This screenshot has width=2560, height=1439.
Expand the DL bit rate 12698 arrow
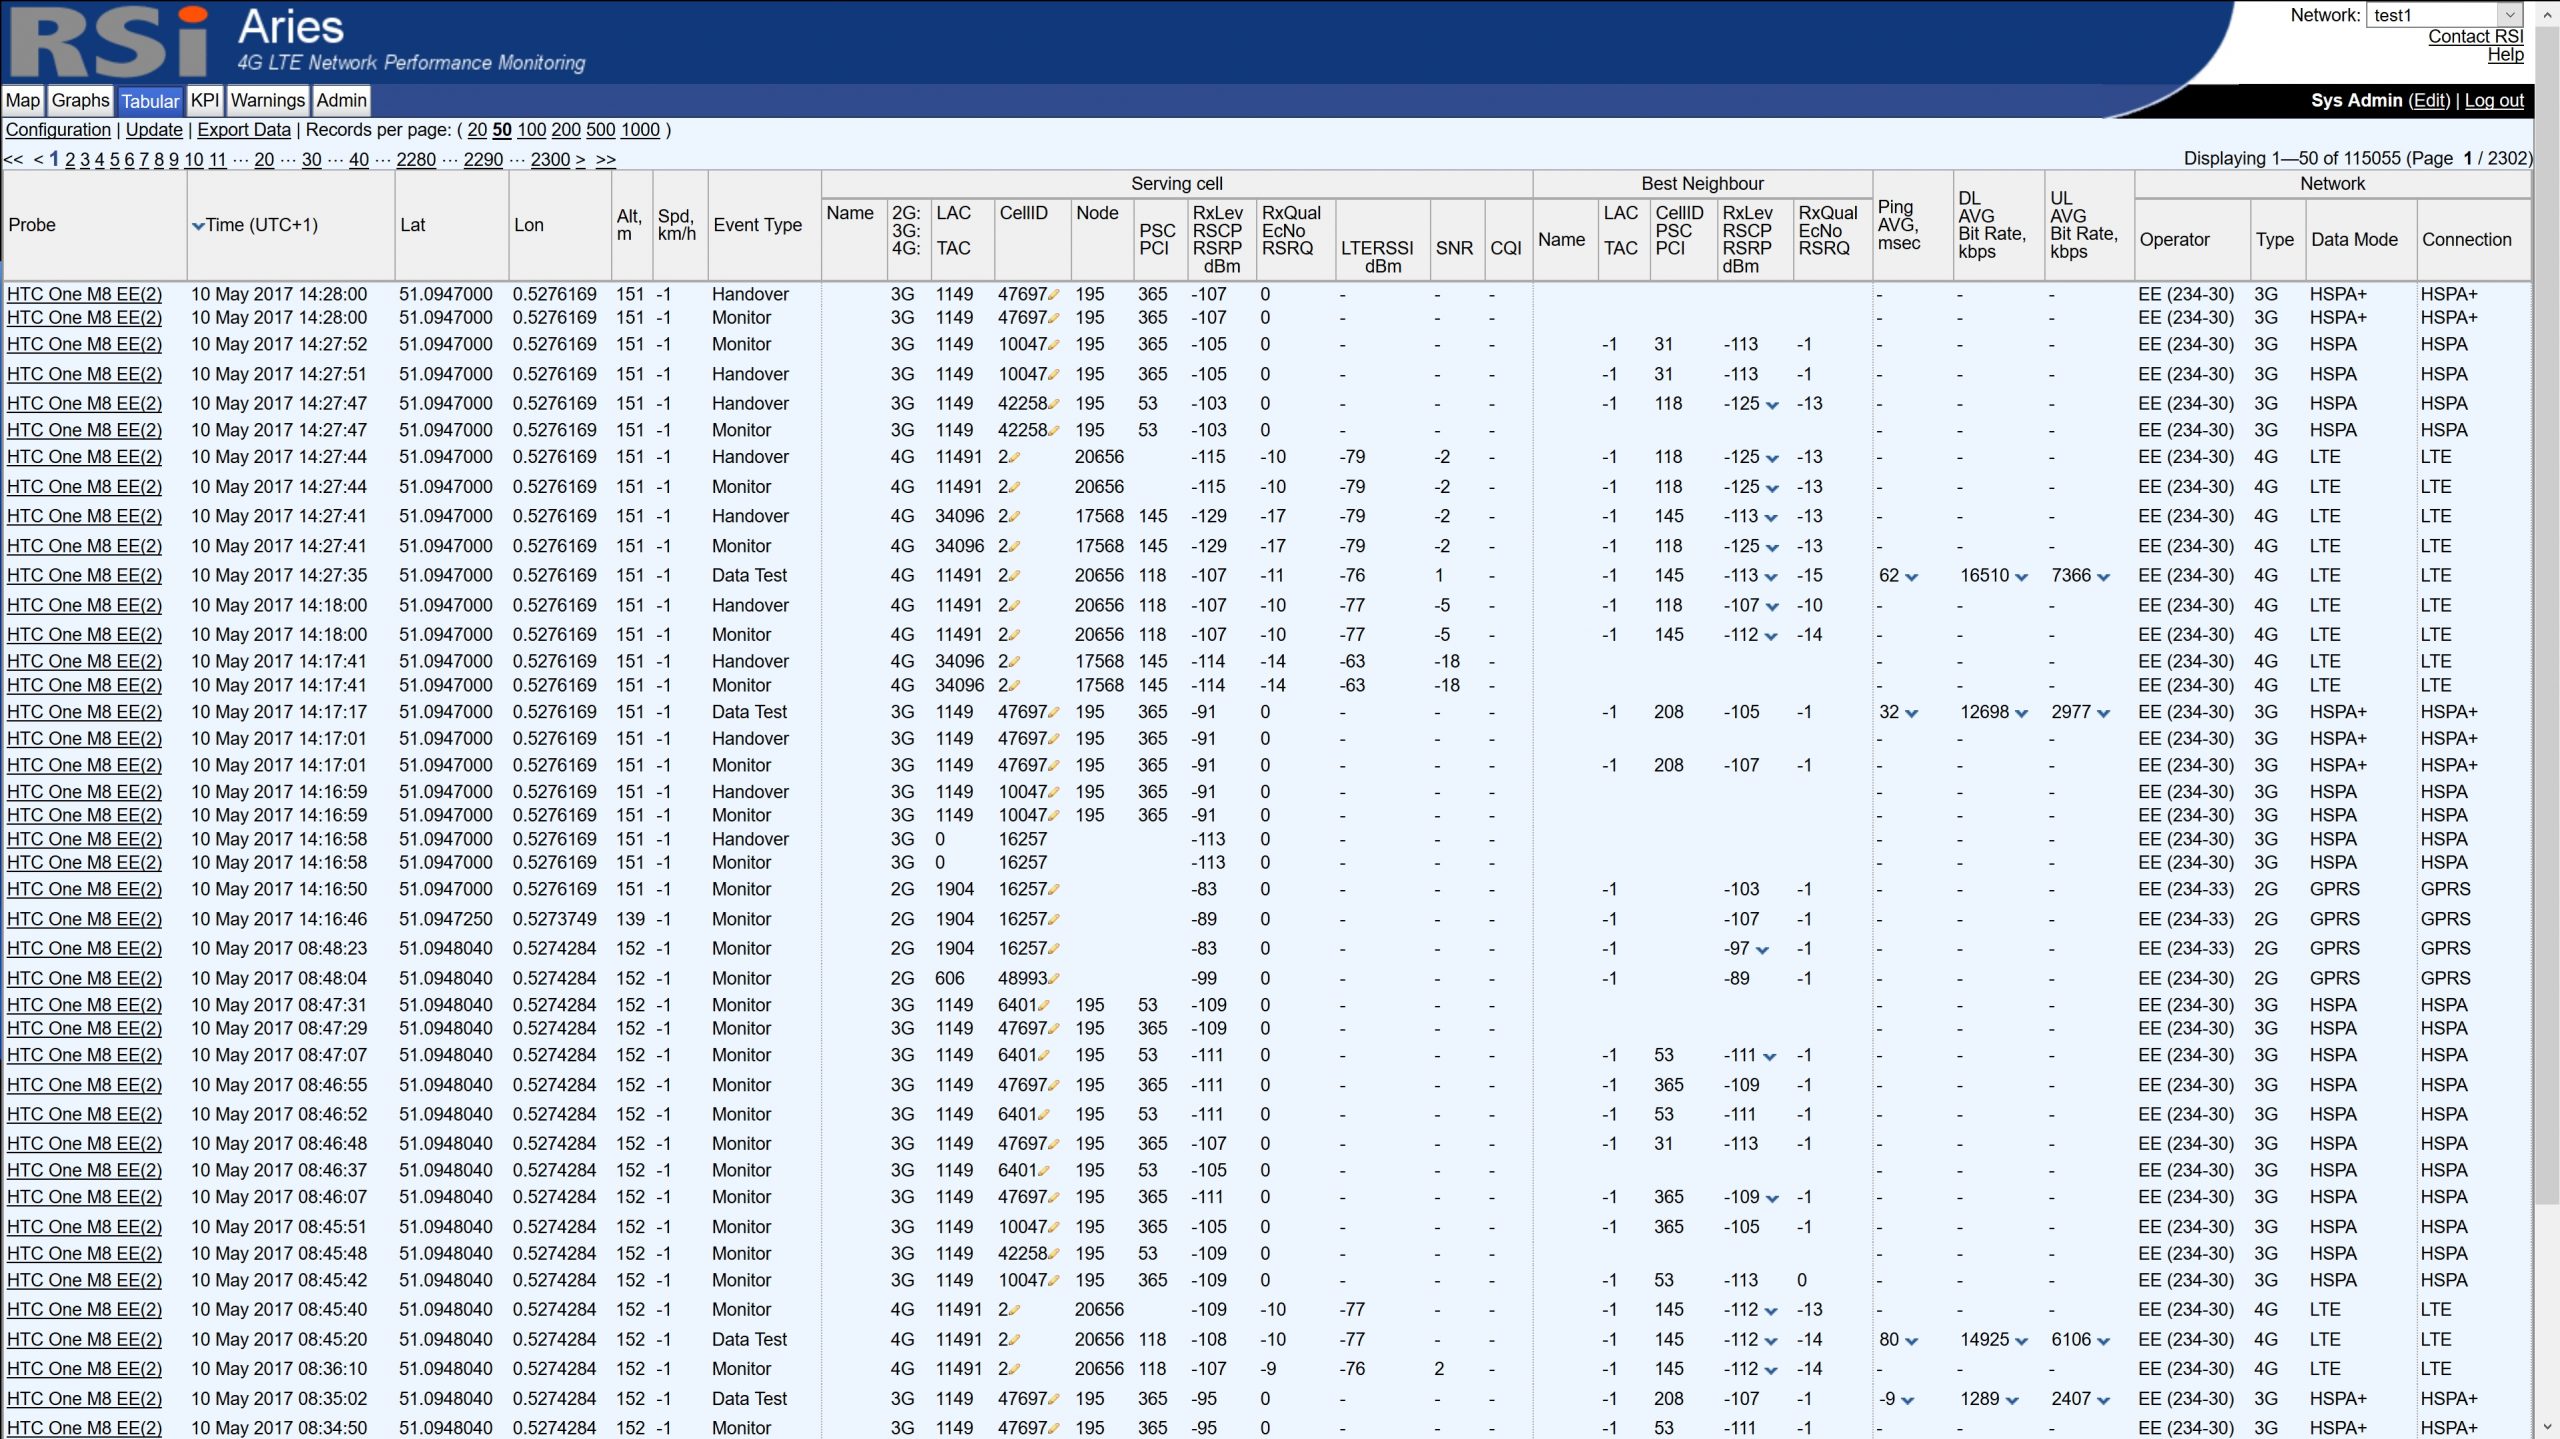pos(2021,714)
